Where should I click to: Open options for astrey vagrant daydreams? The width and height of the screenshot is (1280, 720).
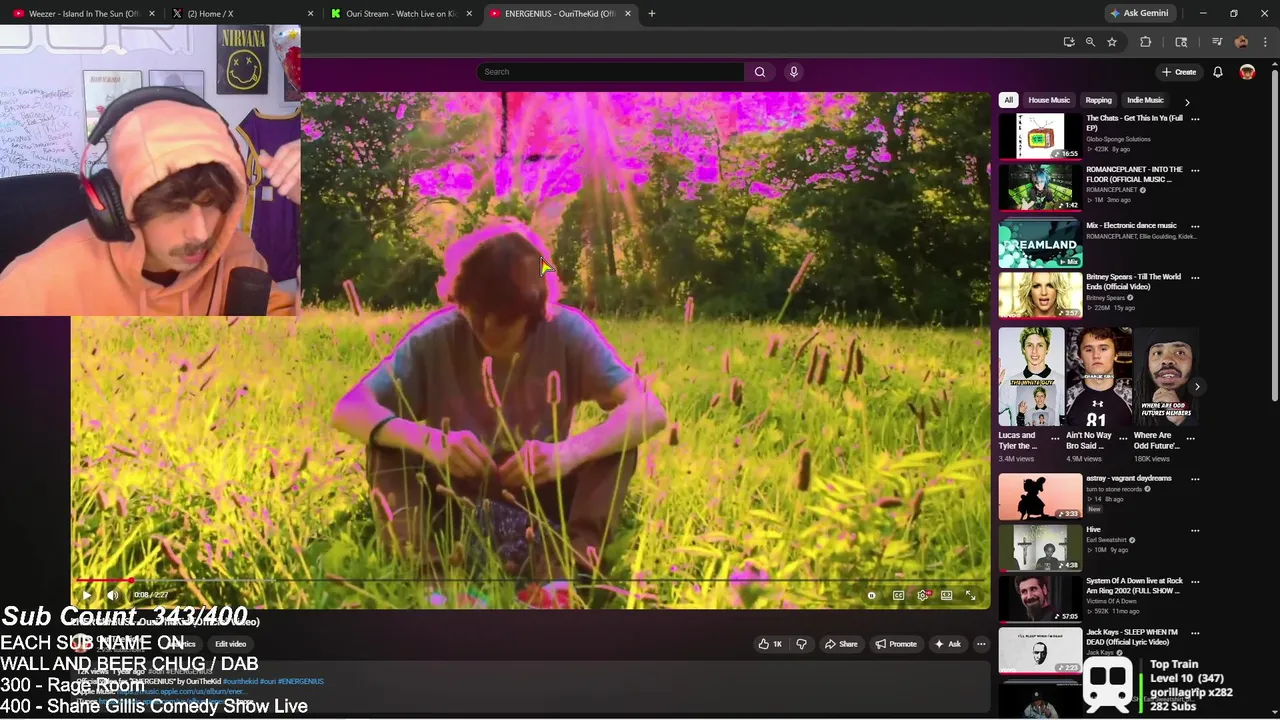(1195, 479)
